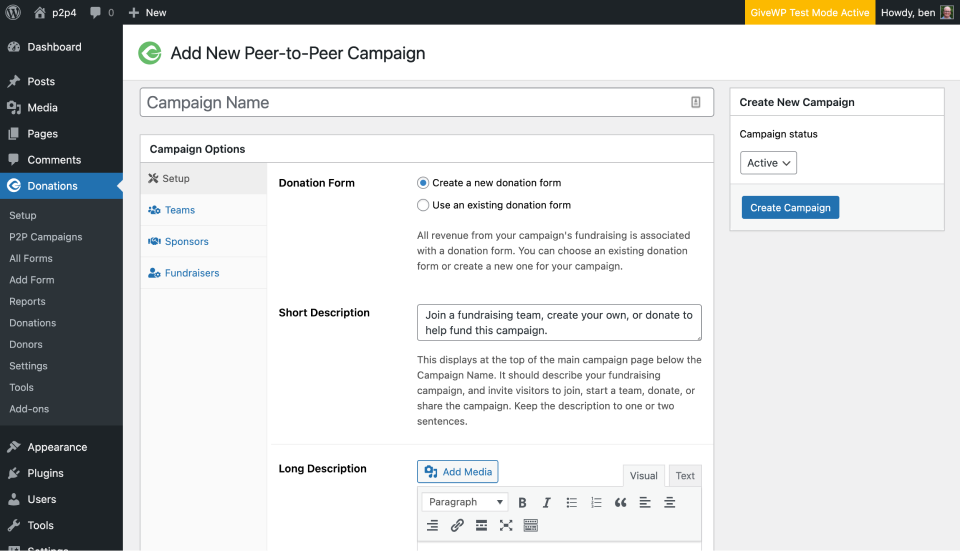The height and width of the screenshot is (551, 960).
Task: Select Use an existing donation form radio
Action: (423, 205)
